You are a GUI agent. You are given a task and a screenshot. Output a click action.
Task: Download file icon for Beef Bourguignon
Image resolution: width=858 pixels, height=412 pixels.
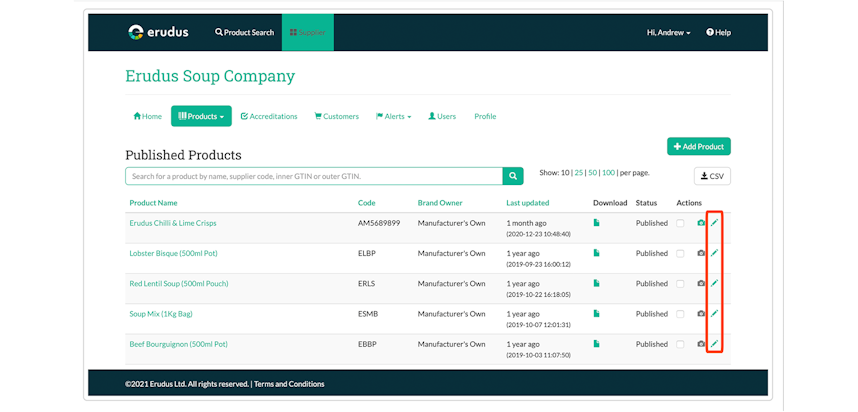tap(596, 344)
